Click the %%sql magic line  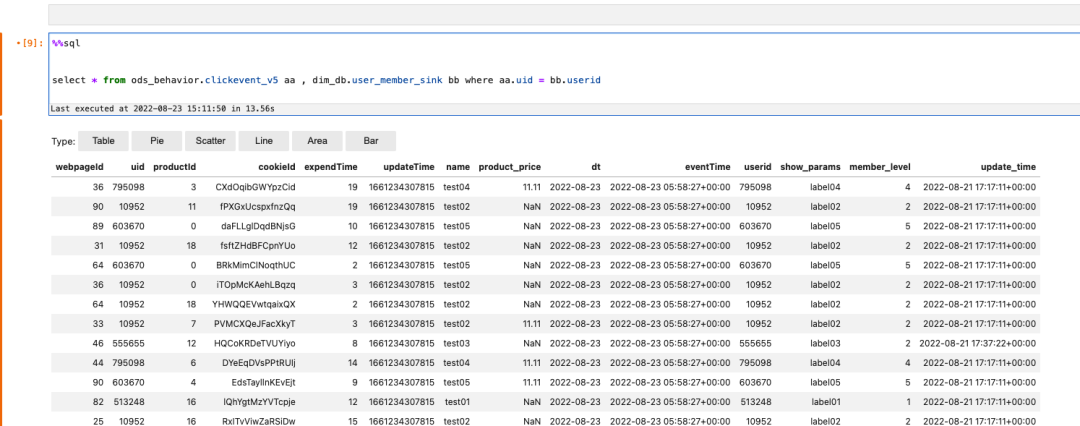67,43
